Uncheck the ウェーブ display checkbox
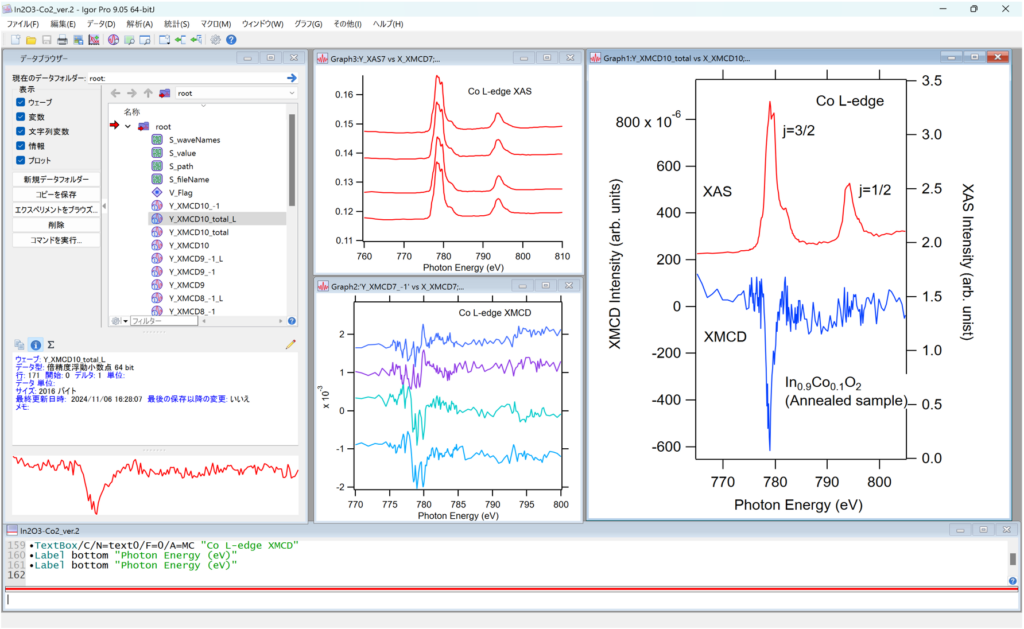The image size is (1024, 629). (21, 102)
